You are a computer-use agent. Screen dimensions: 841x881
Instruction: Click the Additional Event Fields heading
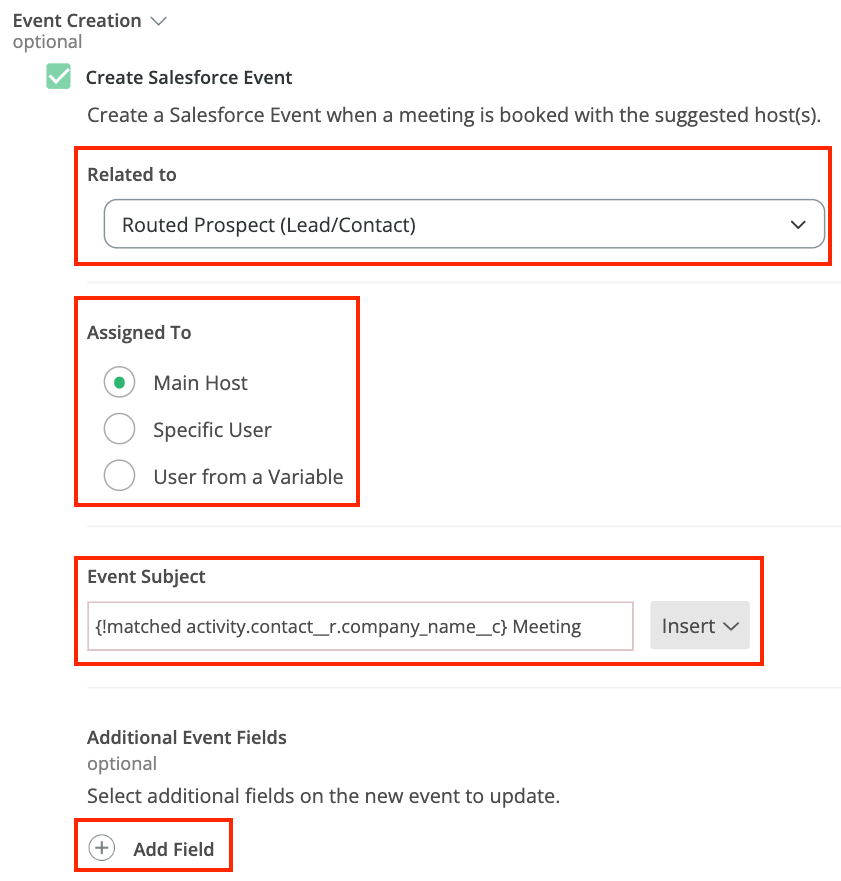[x=187, y=738]
